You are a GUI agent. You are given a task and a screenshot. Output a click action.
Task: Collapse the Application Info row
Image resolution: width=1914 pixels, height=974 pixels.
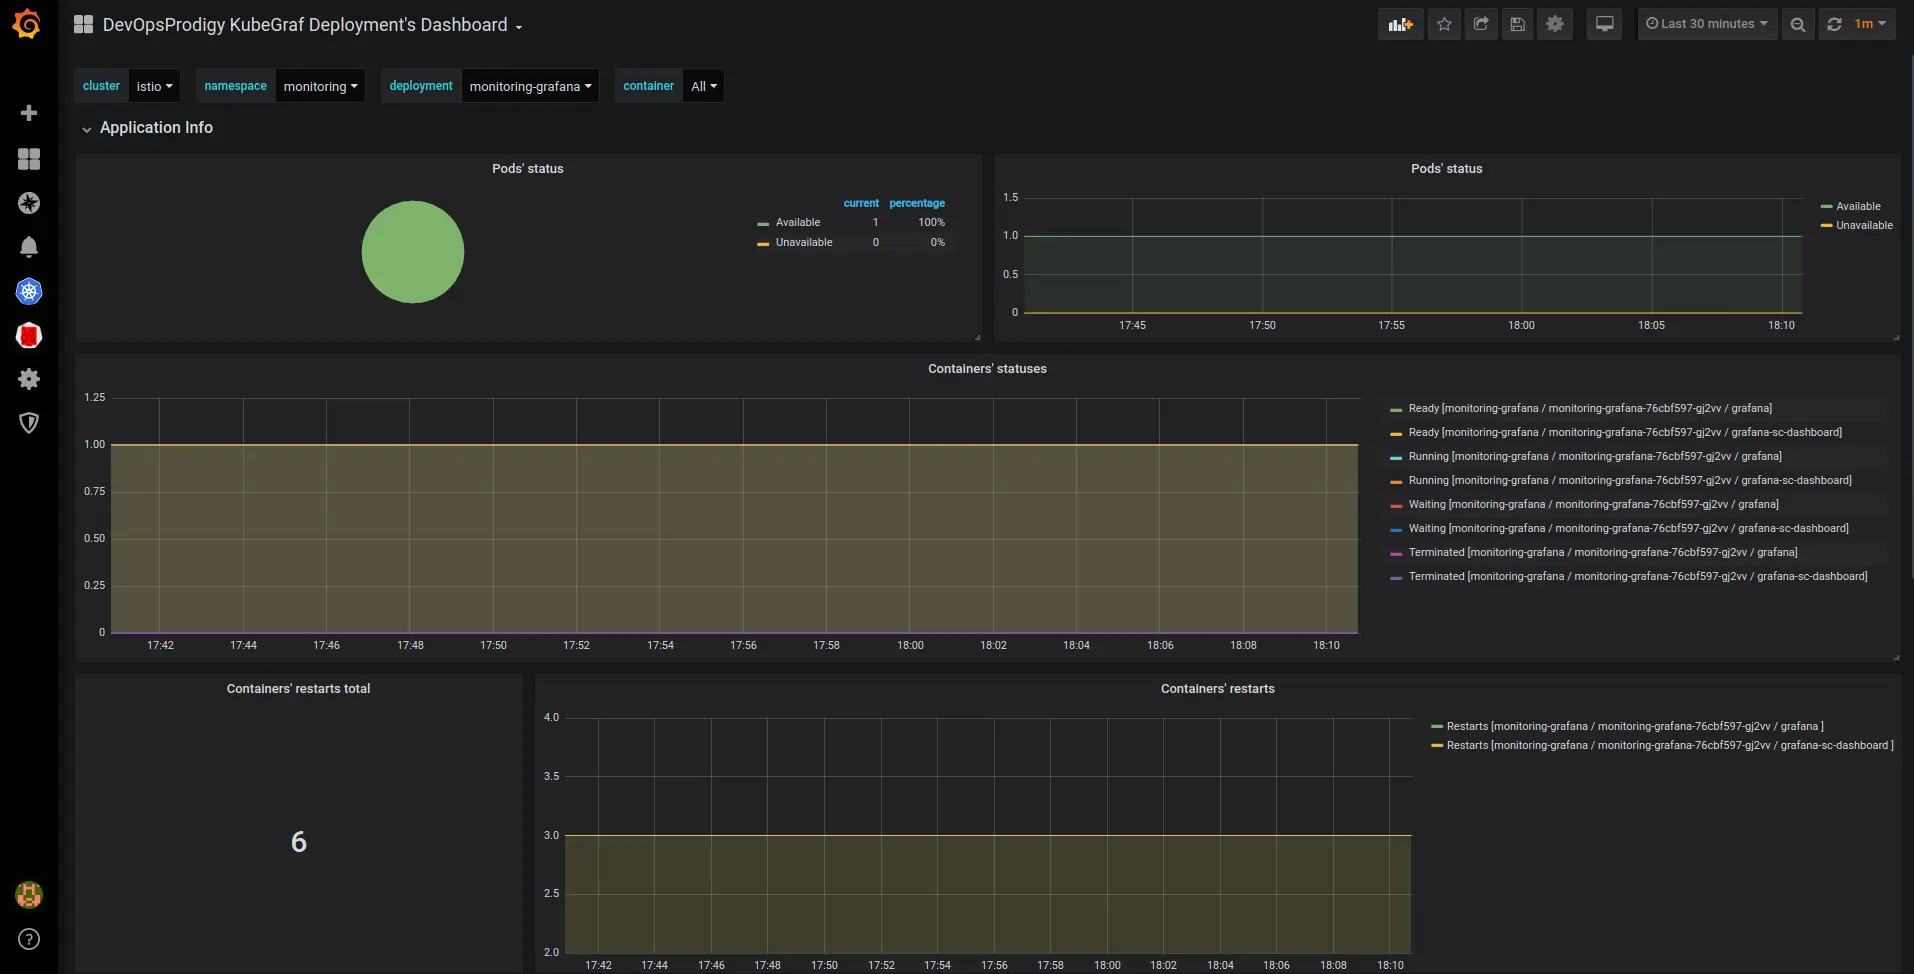[x=157, y=128]
